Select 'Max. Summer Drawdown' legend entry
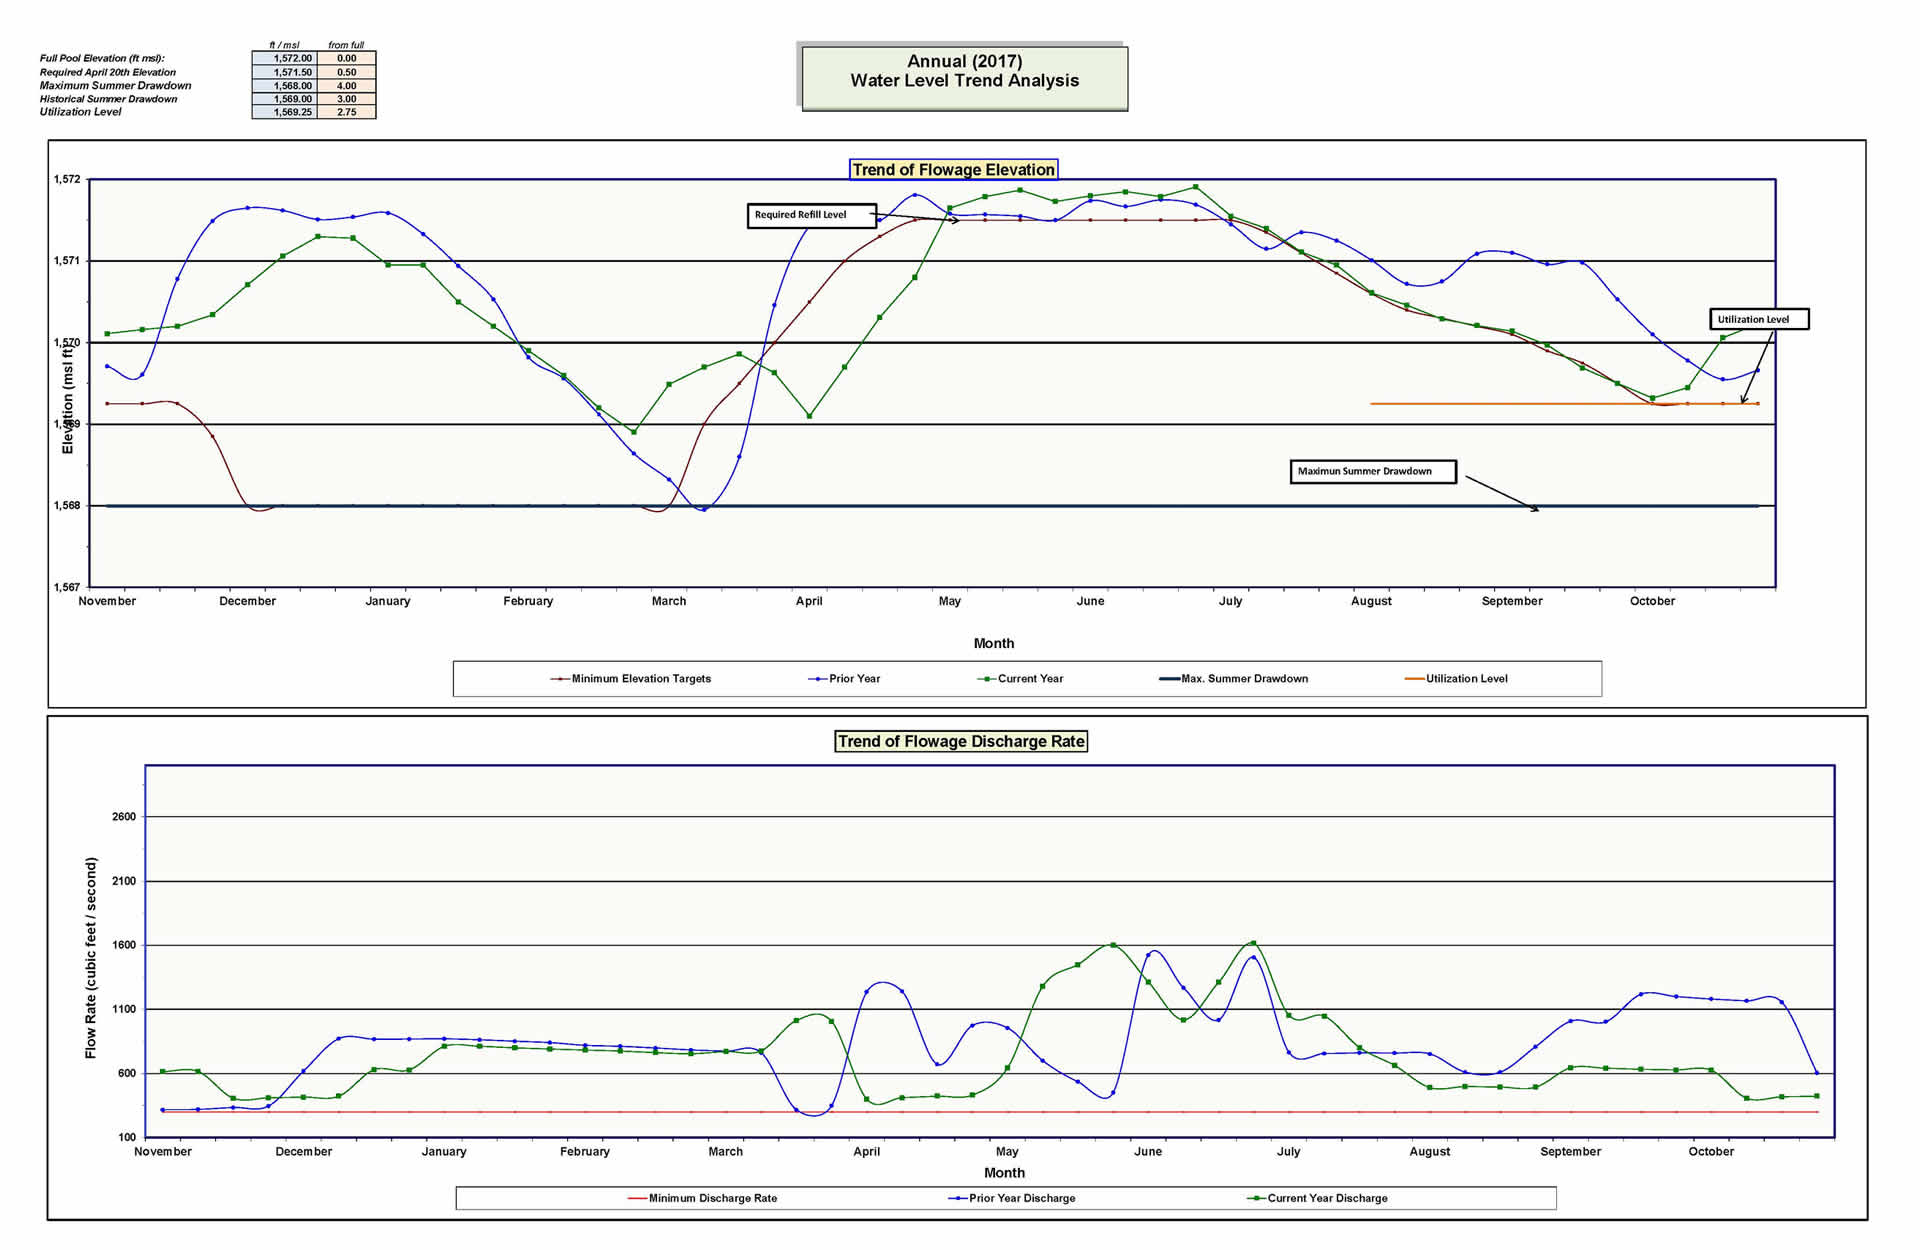Image resolution: width=1920 pixels, height=1250 pixels. pyautogui.click(x=1243, y=679)
